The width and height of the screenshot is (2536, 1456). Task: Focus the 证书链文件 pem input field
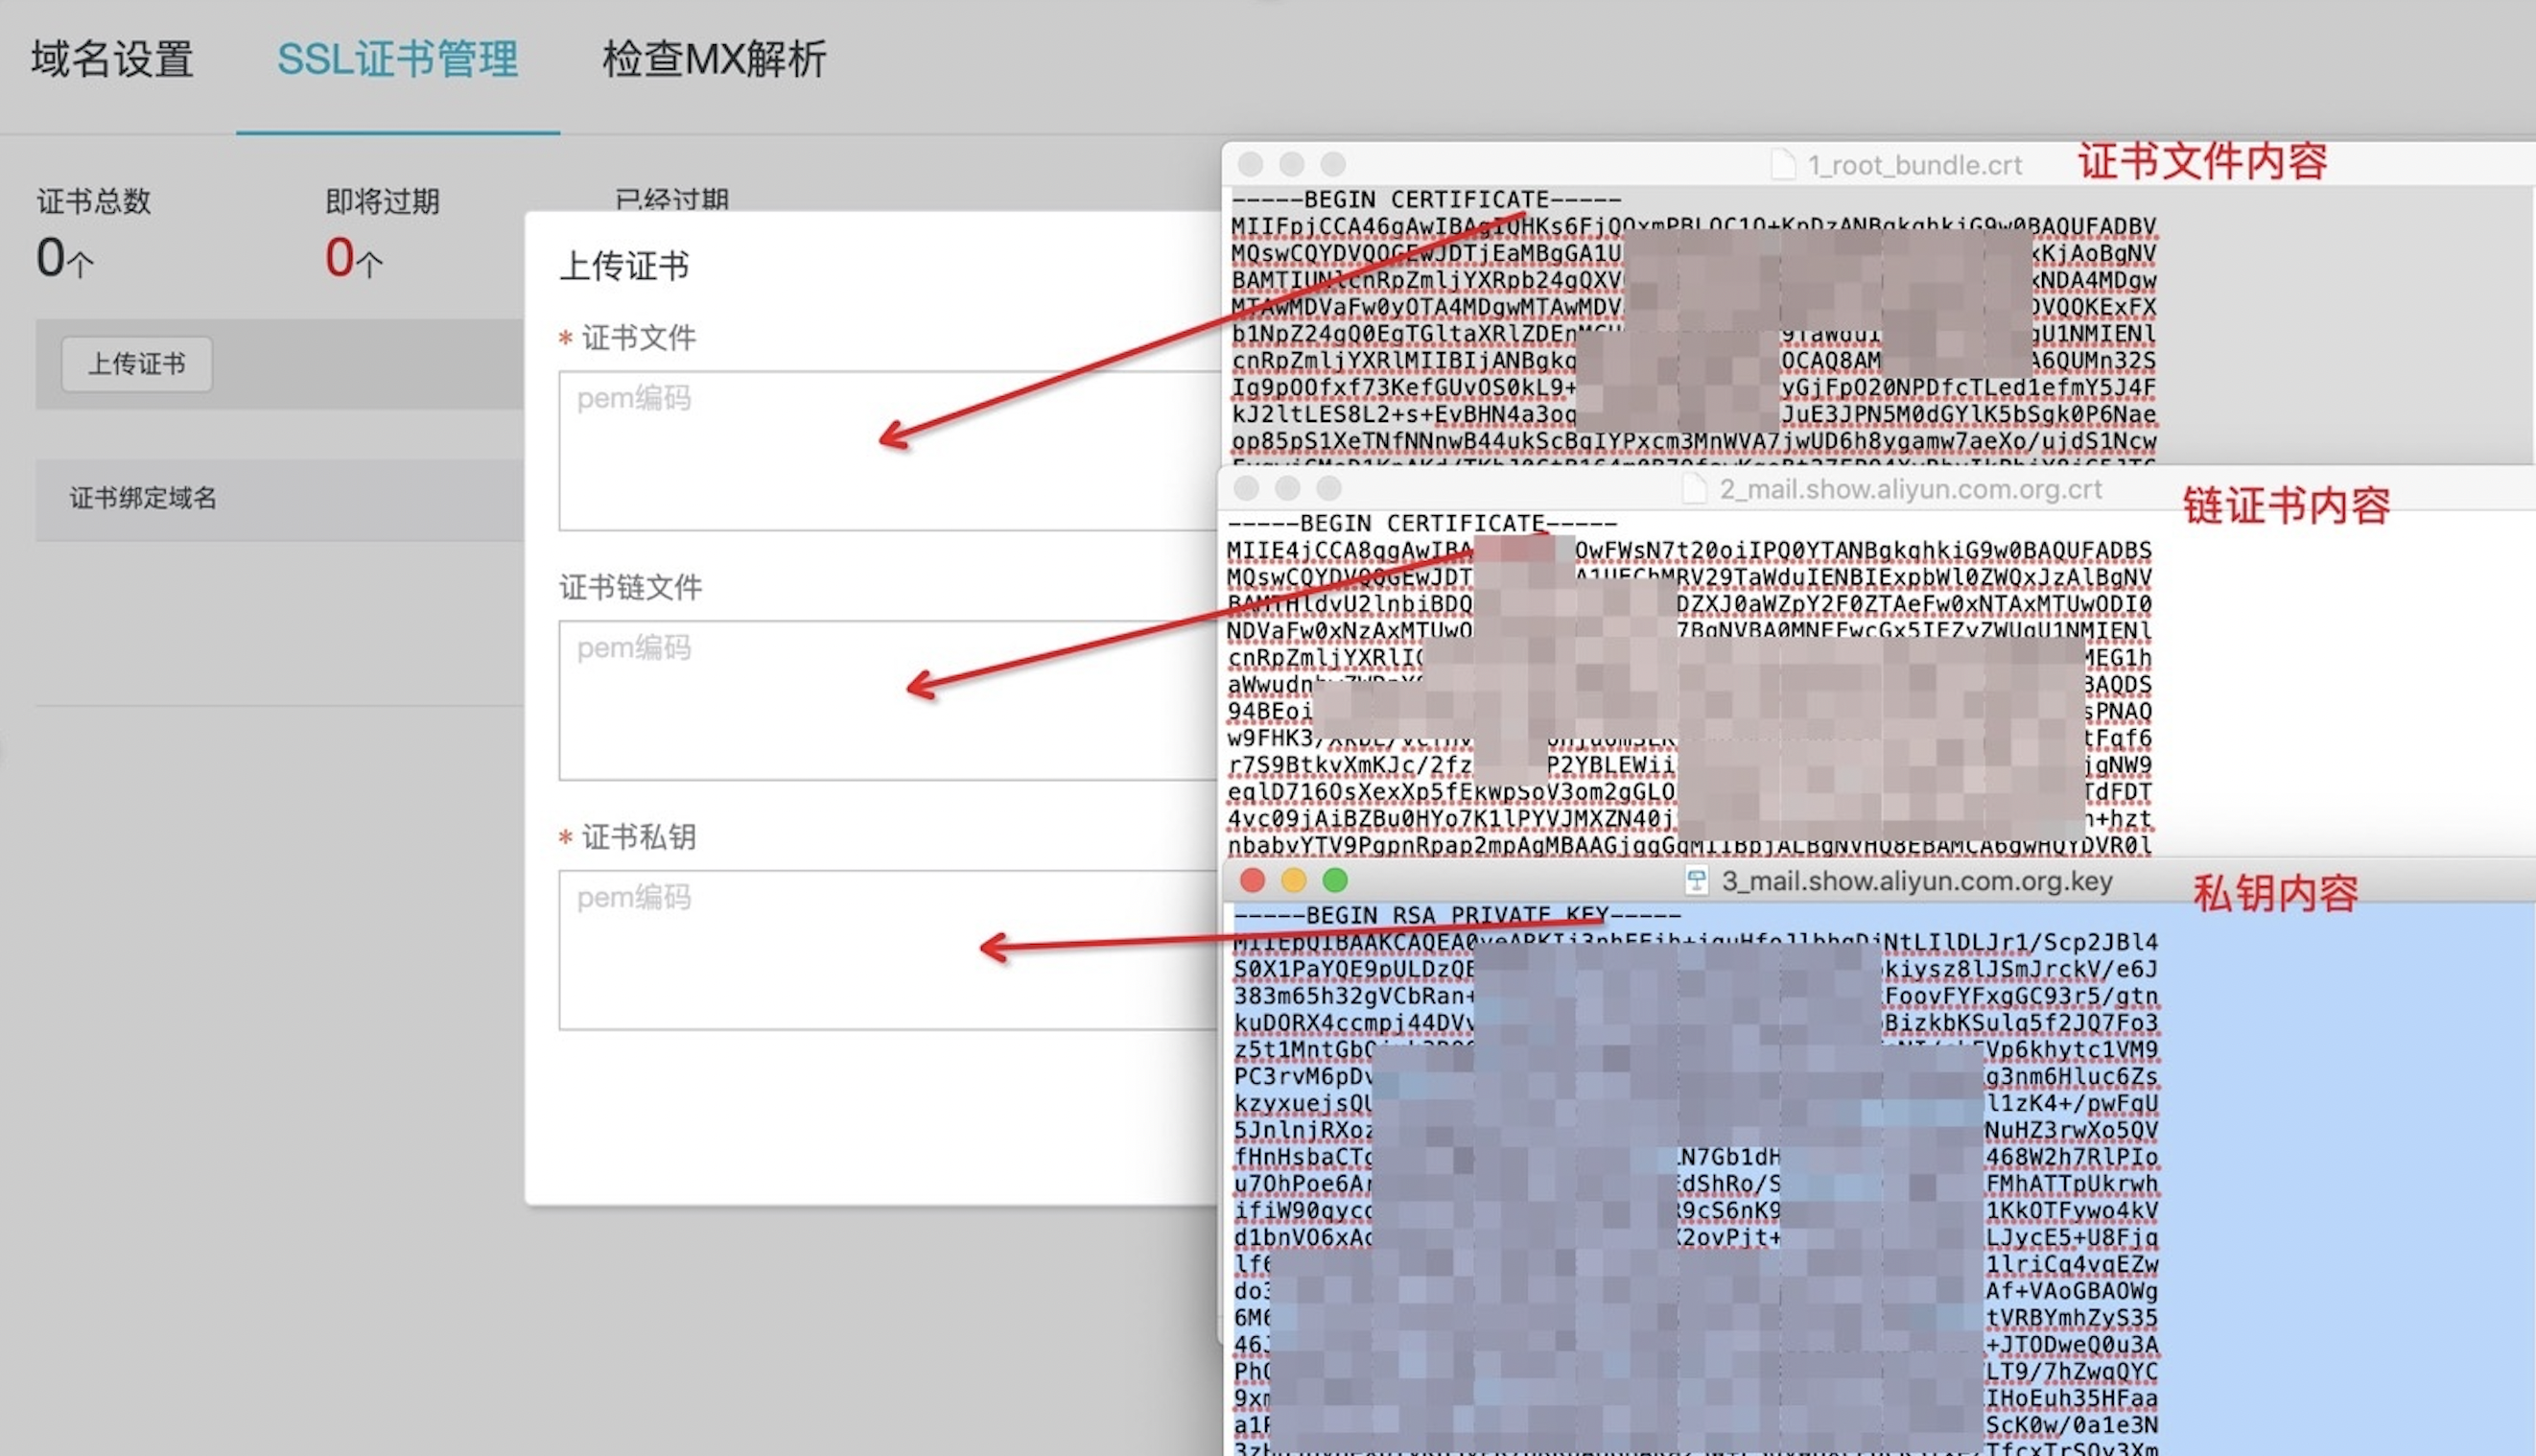[x=888, y=700]
